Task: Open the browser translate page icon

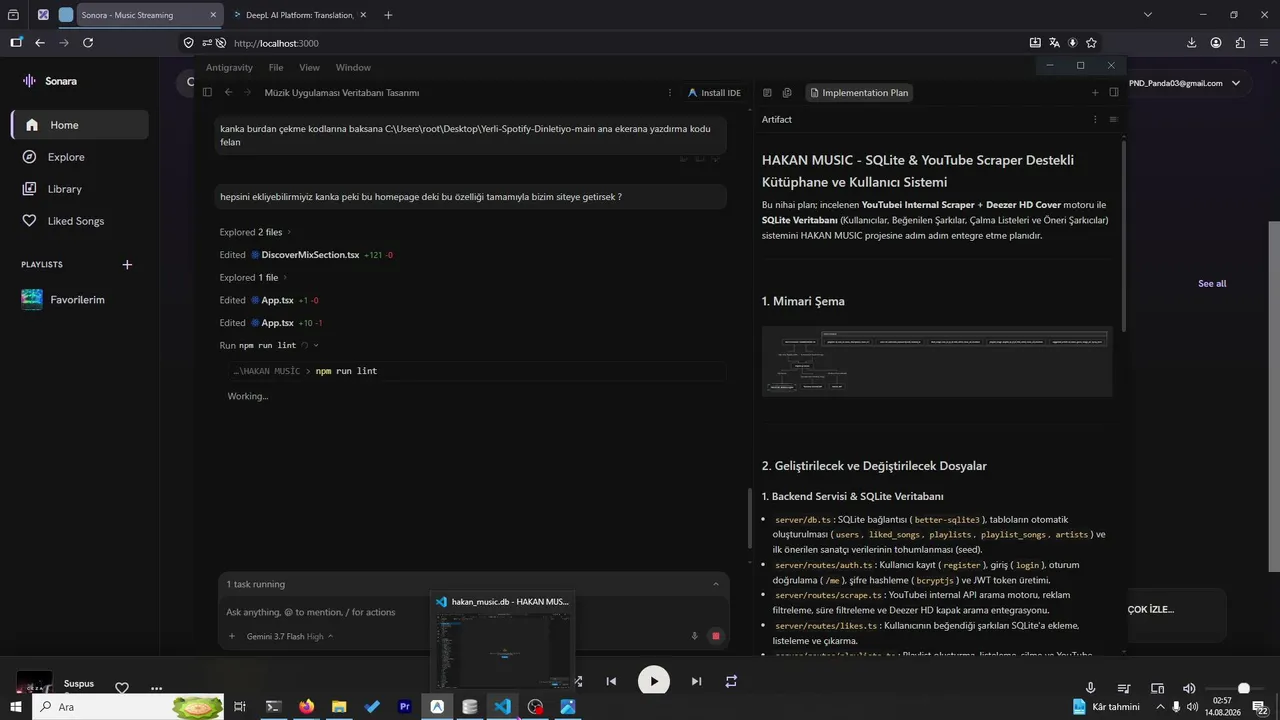Action: point(1054,43)
